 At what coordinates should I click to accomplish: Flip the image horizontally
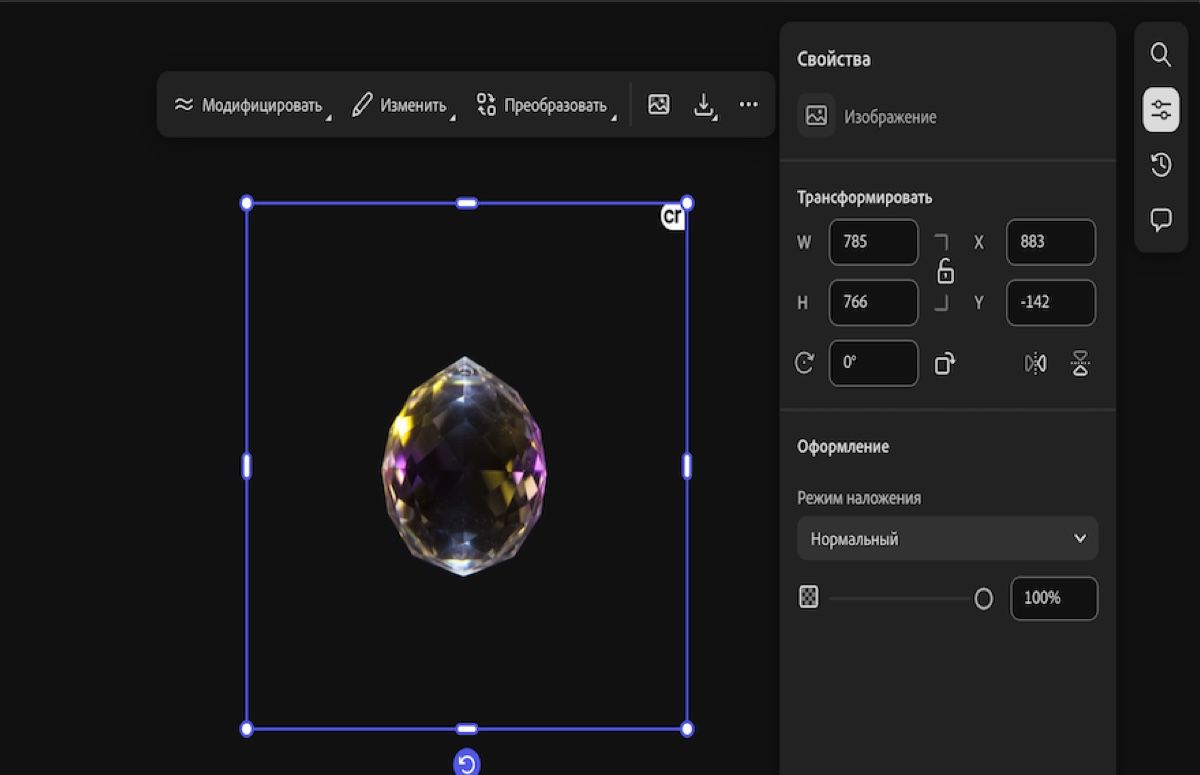[1036, 363]
